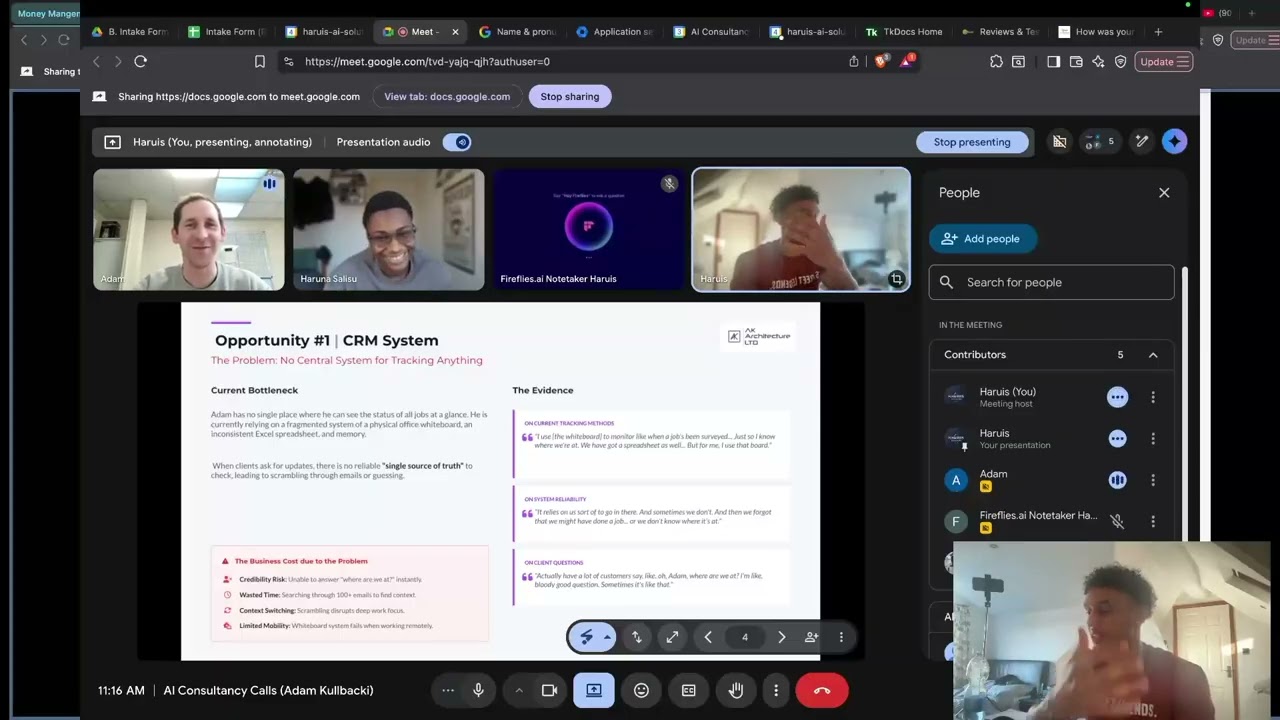The image size is (1280, 720).
Task: Switch to Intake Form spreadsheet tab
Action: pos(228,32)
